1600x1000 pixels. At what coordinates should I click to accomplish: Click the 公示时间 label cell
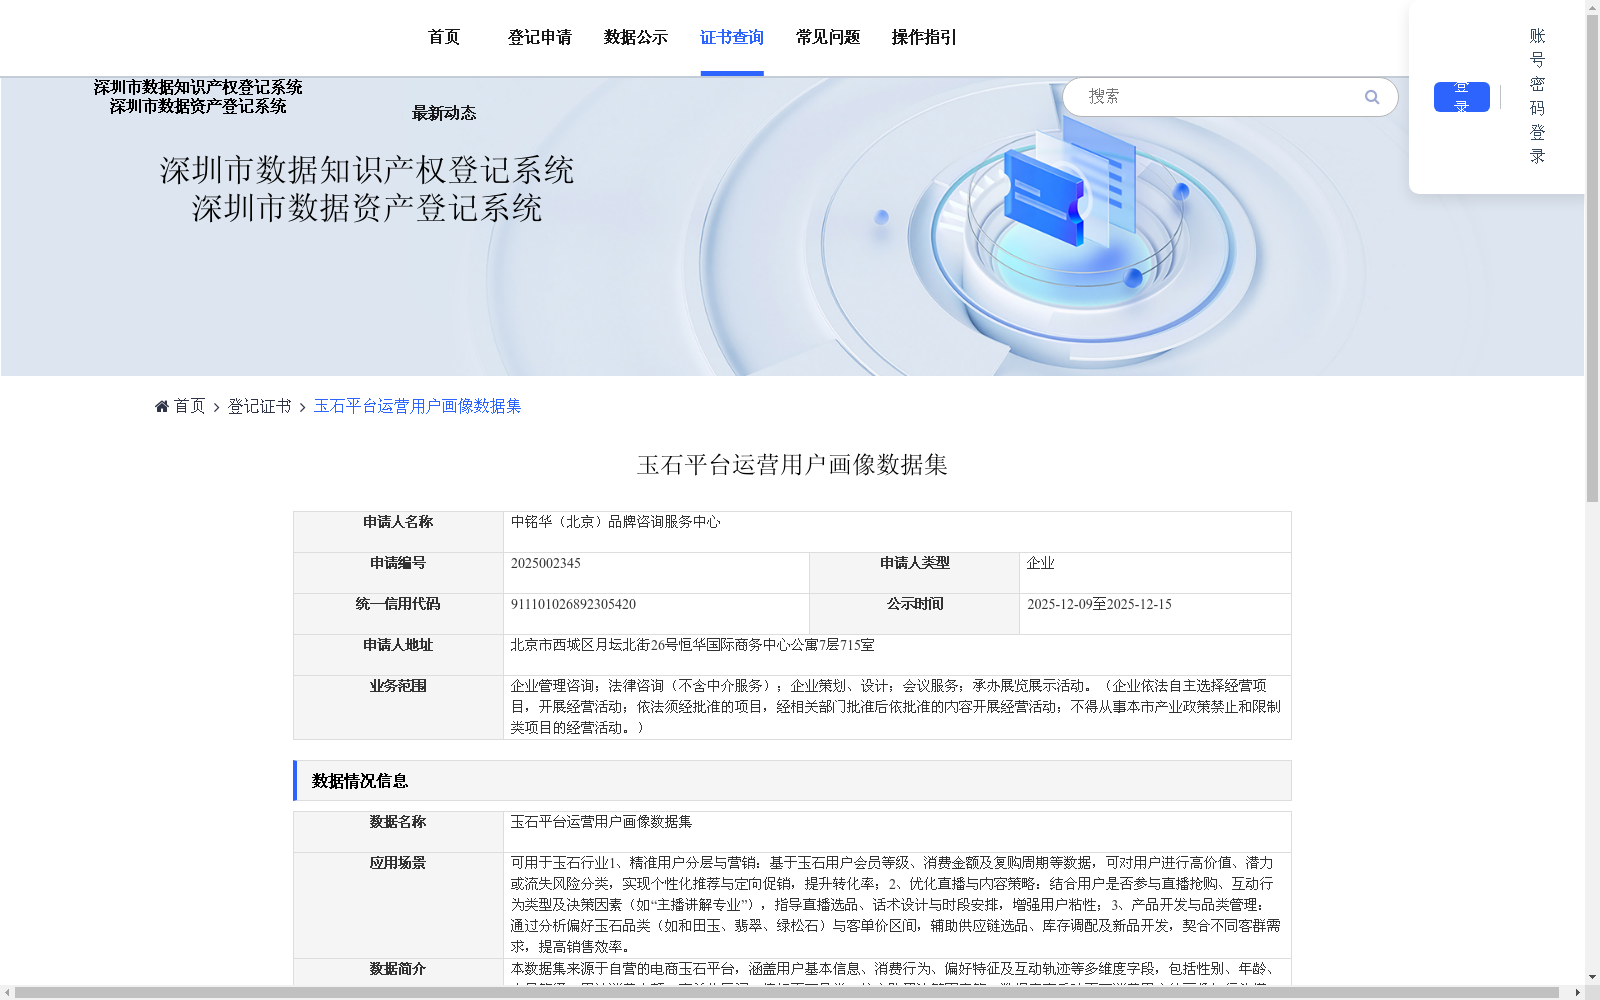coord(914,614)
